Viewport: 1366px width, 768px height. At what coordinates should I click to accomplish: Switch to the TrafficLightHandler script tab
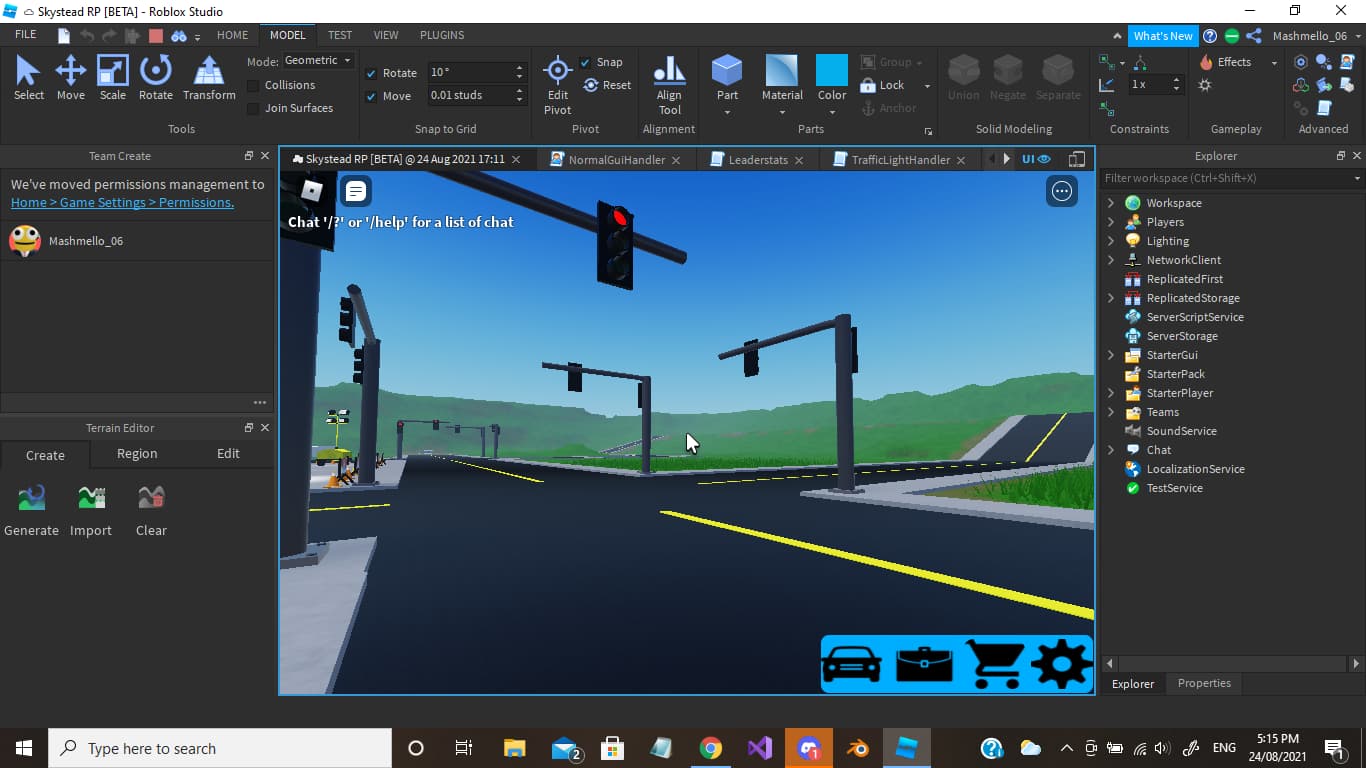(898, 159)
